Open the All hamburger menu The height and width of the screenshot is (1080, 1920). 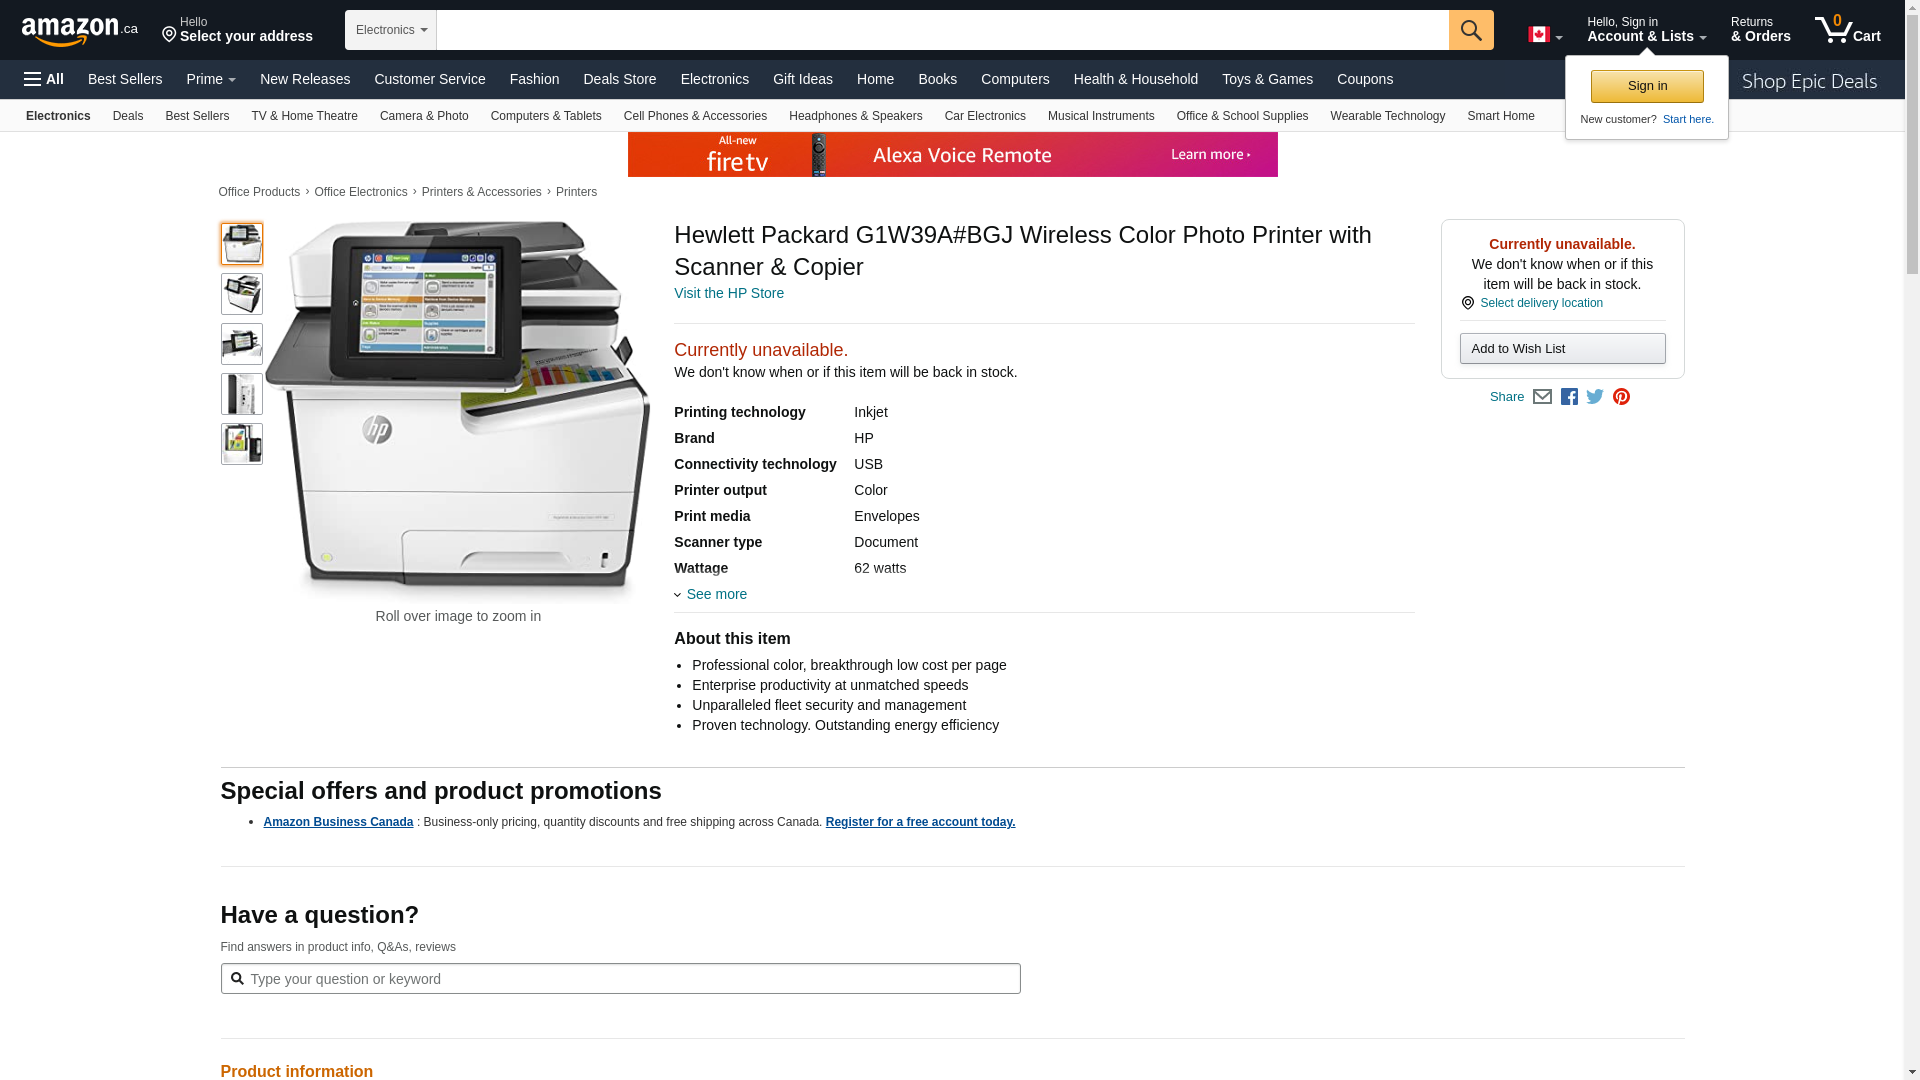[x=44, y=79]
